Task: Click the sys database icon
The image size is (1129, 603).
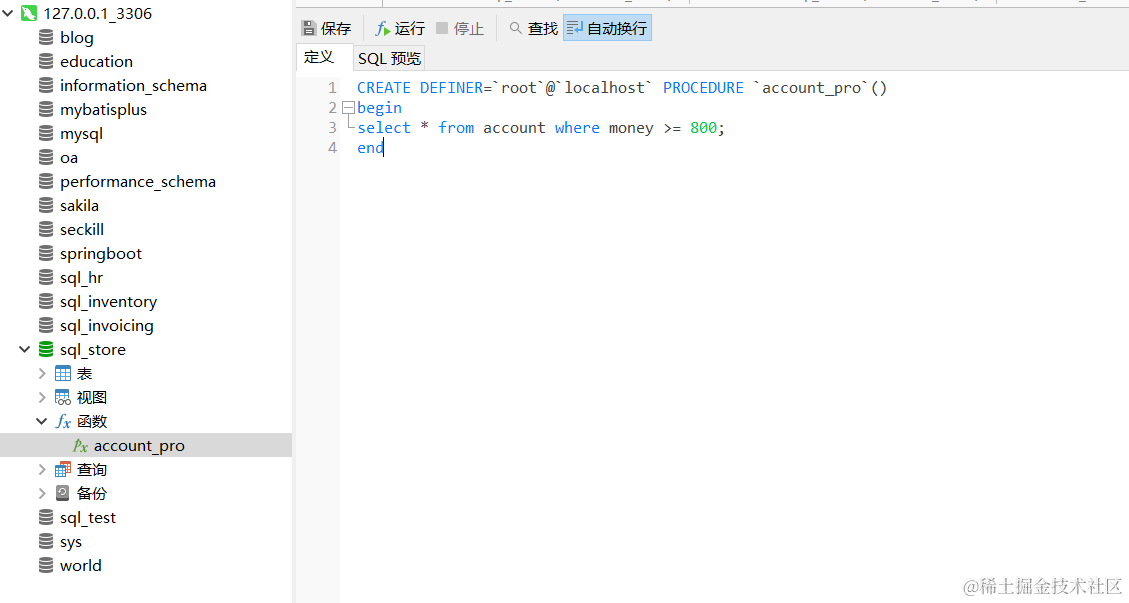Action: coord(46,541)
